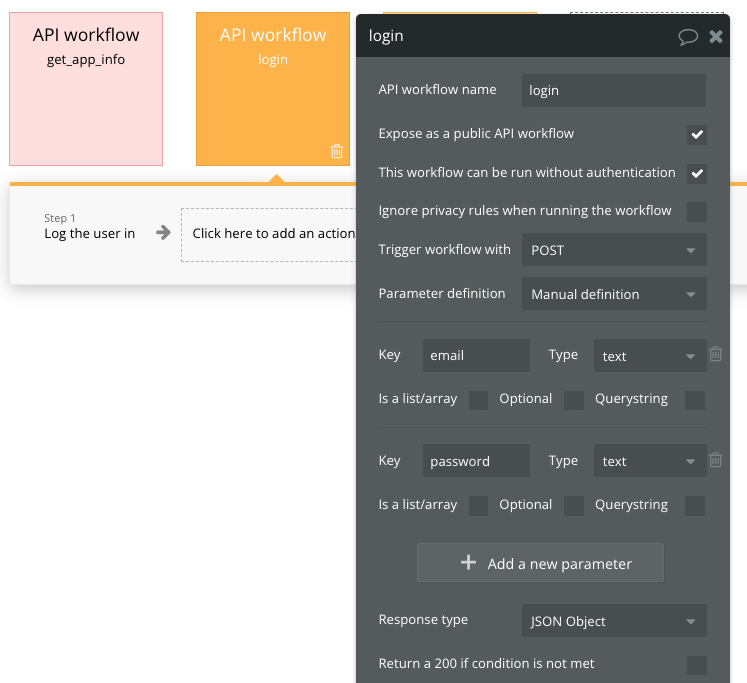Mark the email parameter as Optional

(574, 400)
